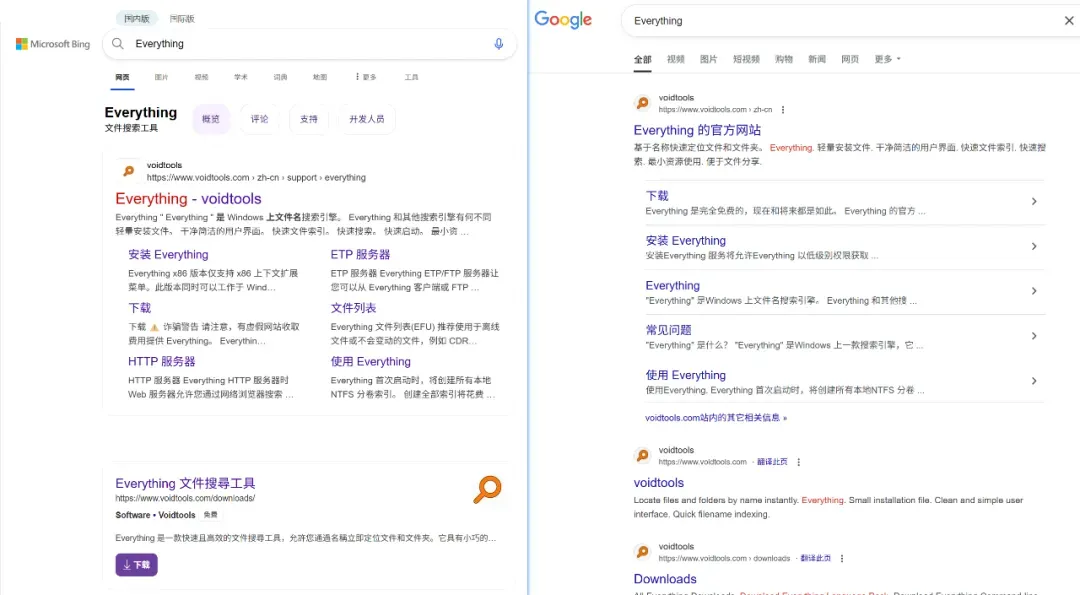The height and width of the screenshot is (595, 1080).
Task: Click the voidtools.com/downloads/ URL in Bing
Action: point(185,498)
